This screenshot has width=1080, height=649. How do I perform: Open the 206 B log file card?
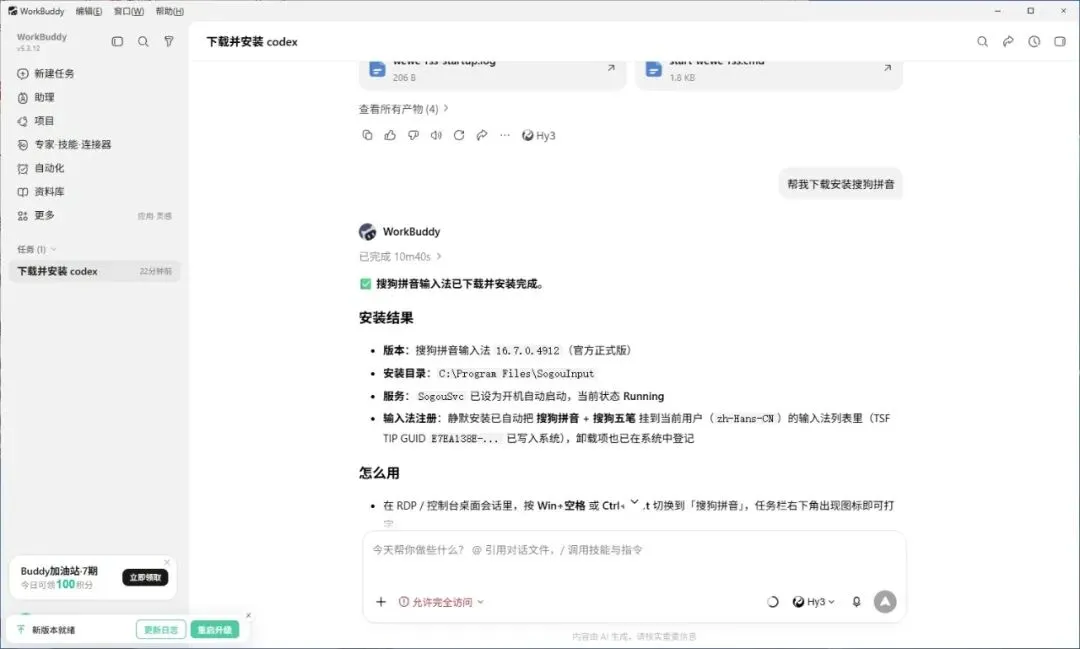[492, 73]
